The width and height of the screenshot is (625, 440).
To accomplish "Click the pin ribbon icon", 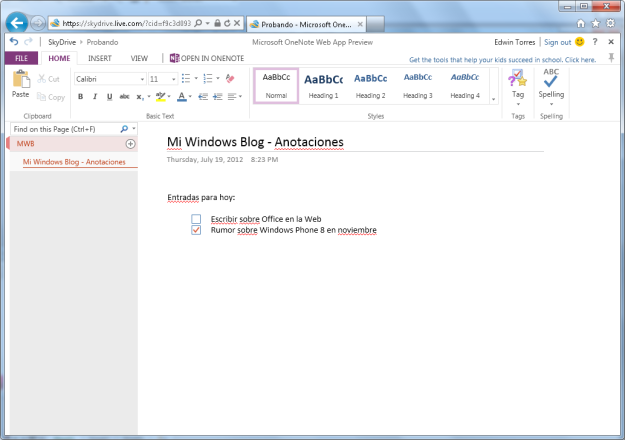I will [611, 58].
